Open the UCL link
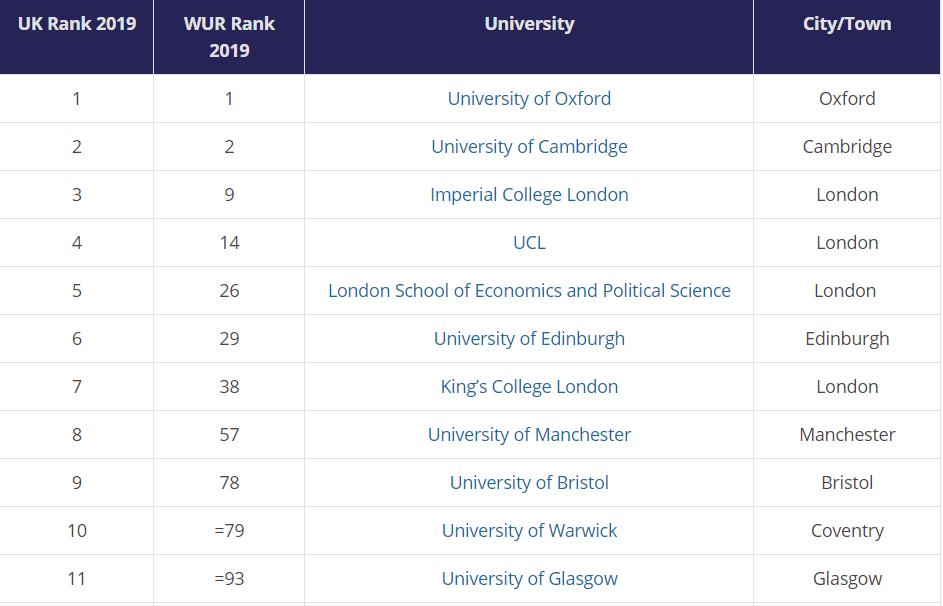The width and height of the screenshot is (943, 606). [529, 243]
